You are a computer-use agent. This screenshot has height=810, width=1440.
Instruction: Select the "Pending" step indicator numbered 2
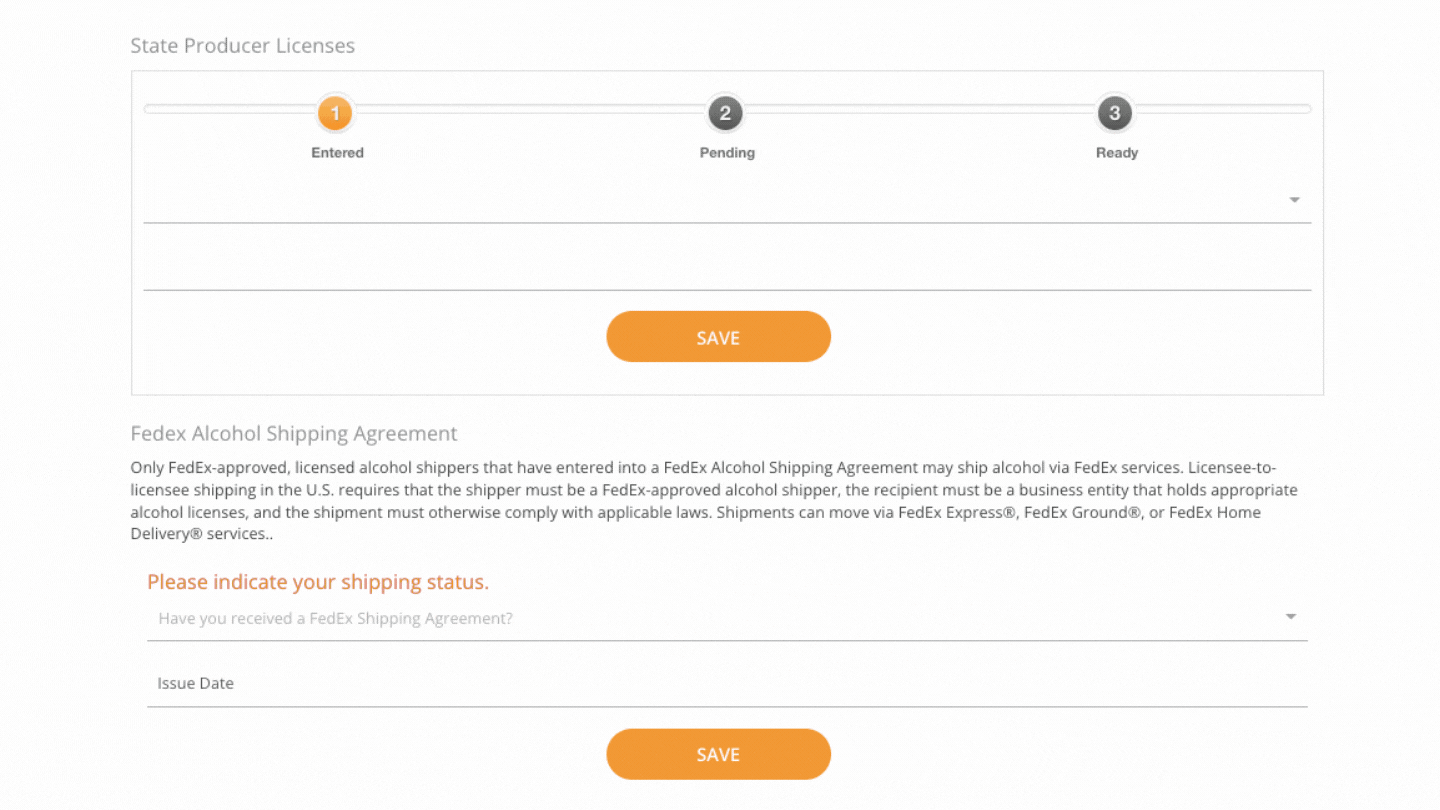click(726, 113)
